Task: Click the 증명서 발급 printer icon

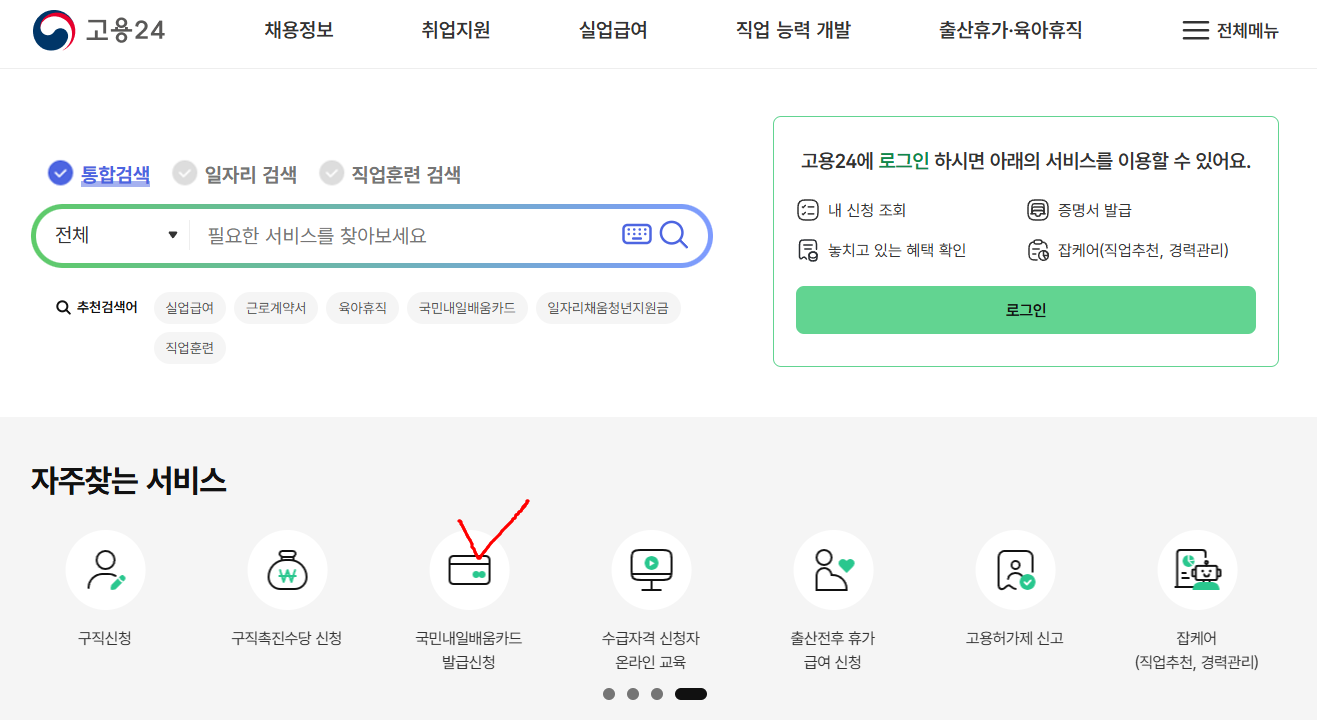Action: point(1037,210)
